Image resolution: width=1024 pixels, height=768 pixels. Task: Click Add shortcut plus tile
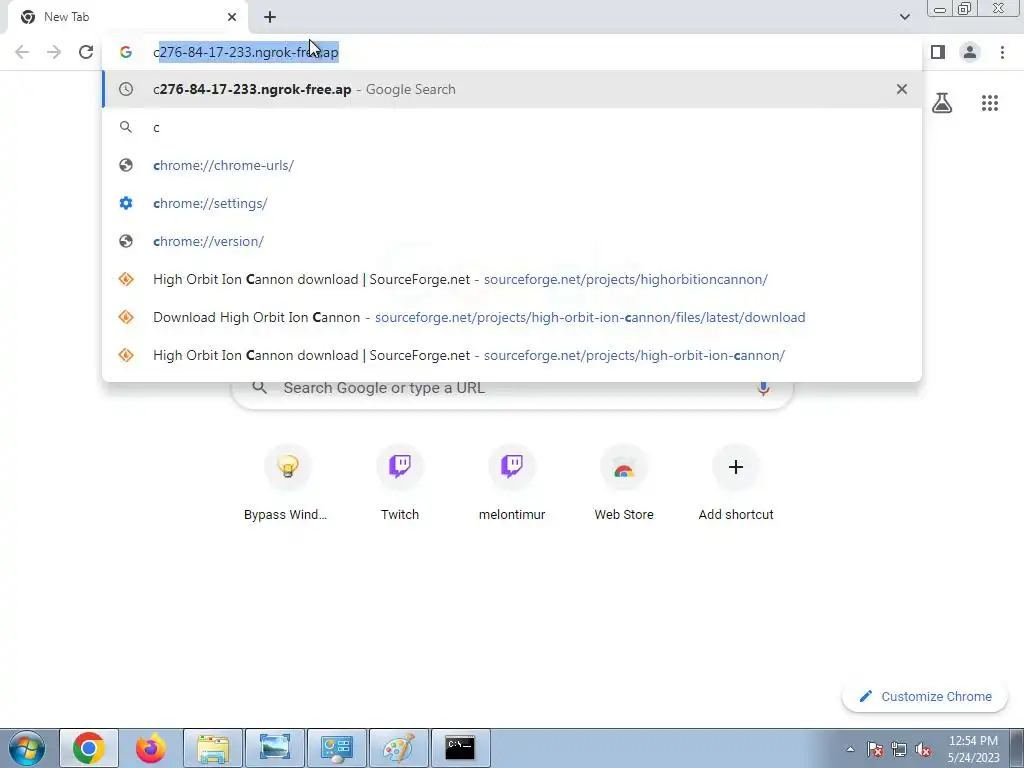click(x=736, y=483)
